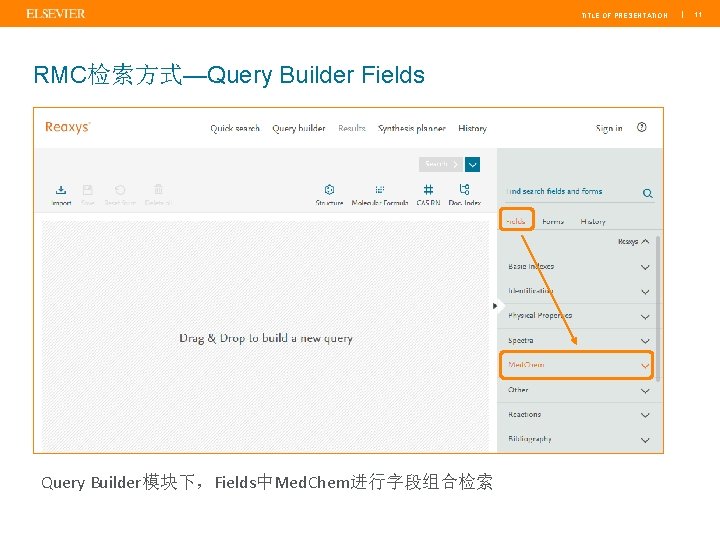Click the grey Search button
Viewport: 720px width, 540px height.
click(x=441, y=164)
